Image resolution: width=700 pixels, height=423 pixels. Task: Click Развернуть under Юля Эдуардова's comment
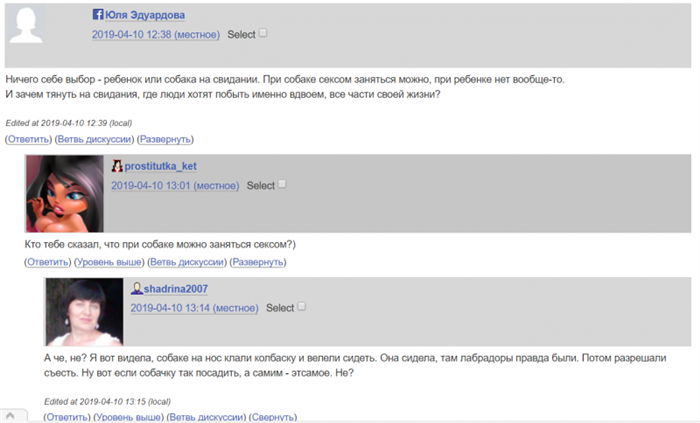(x=165, y=139)
